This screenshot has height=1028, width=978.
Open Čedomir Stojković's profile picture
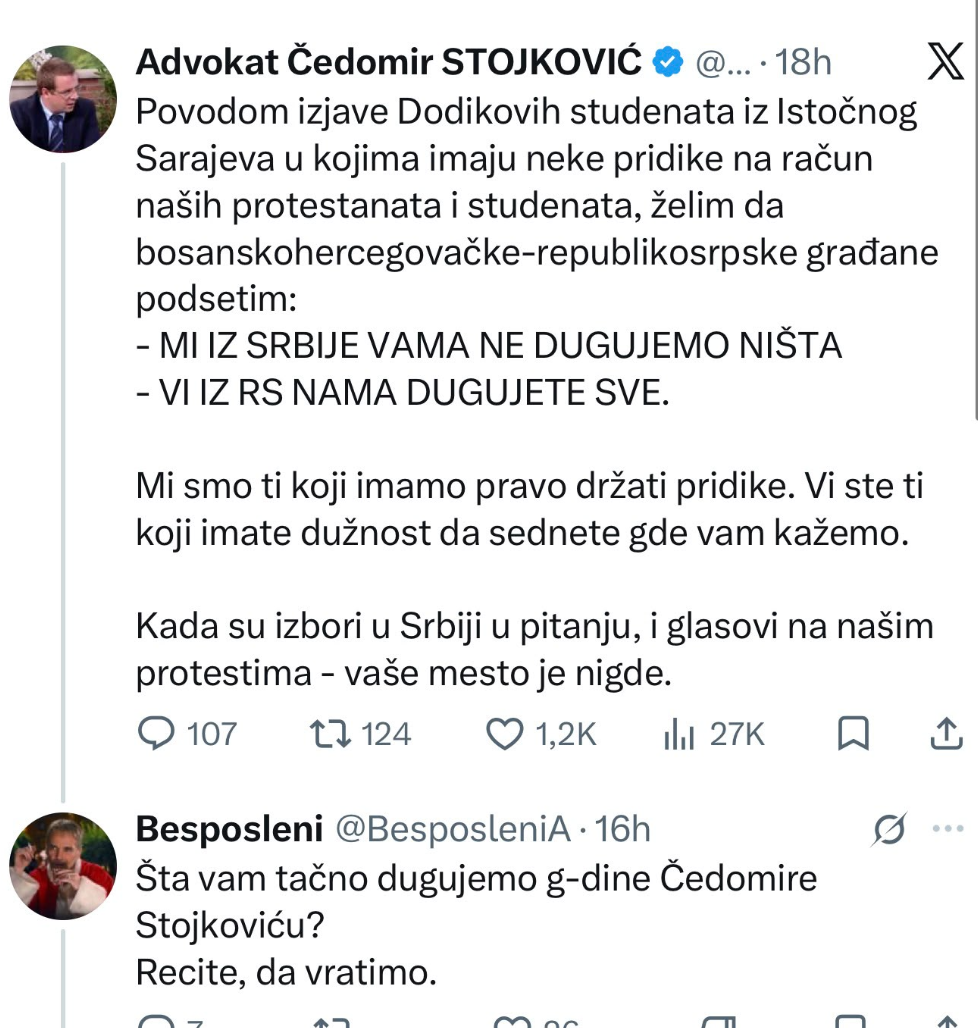(64, 99)
